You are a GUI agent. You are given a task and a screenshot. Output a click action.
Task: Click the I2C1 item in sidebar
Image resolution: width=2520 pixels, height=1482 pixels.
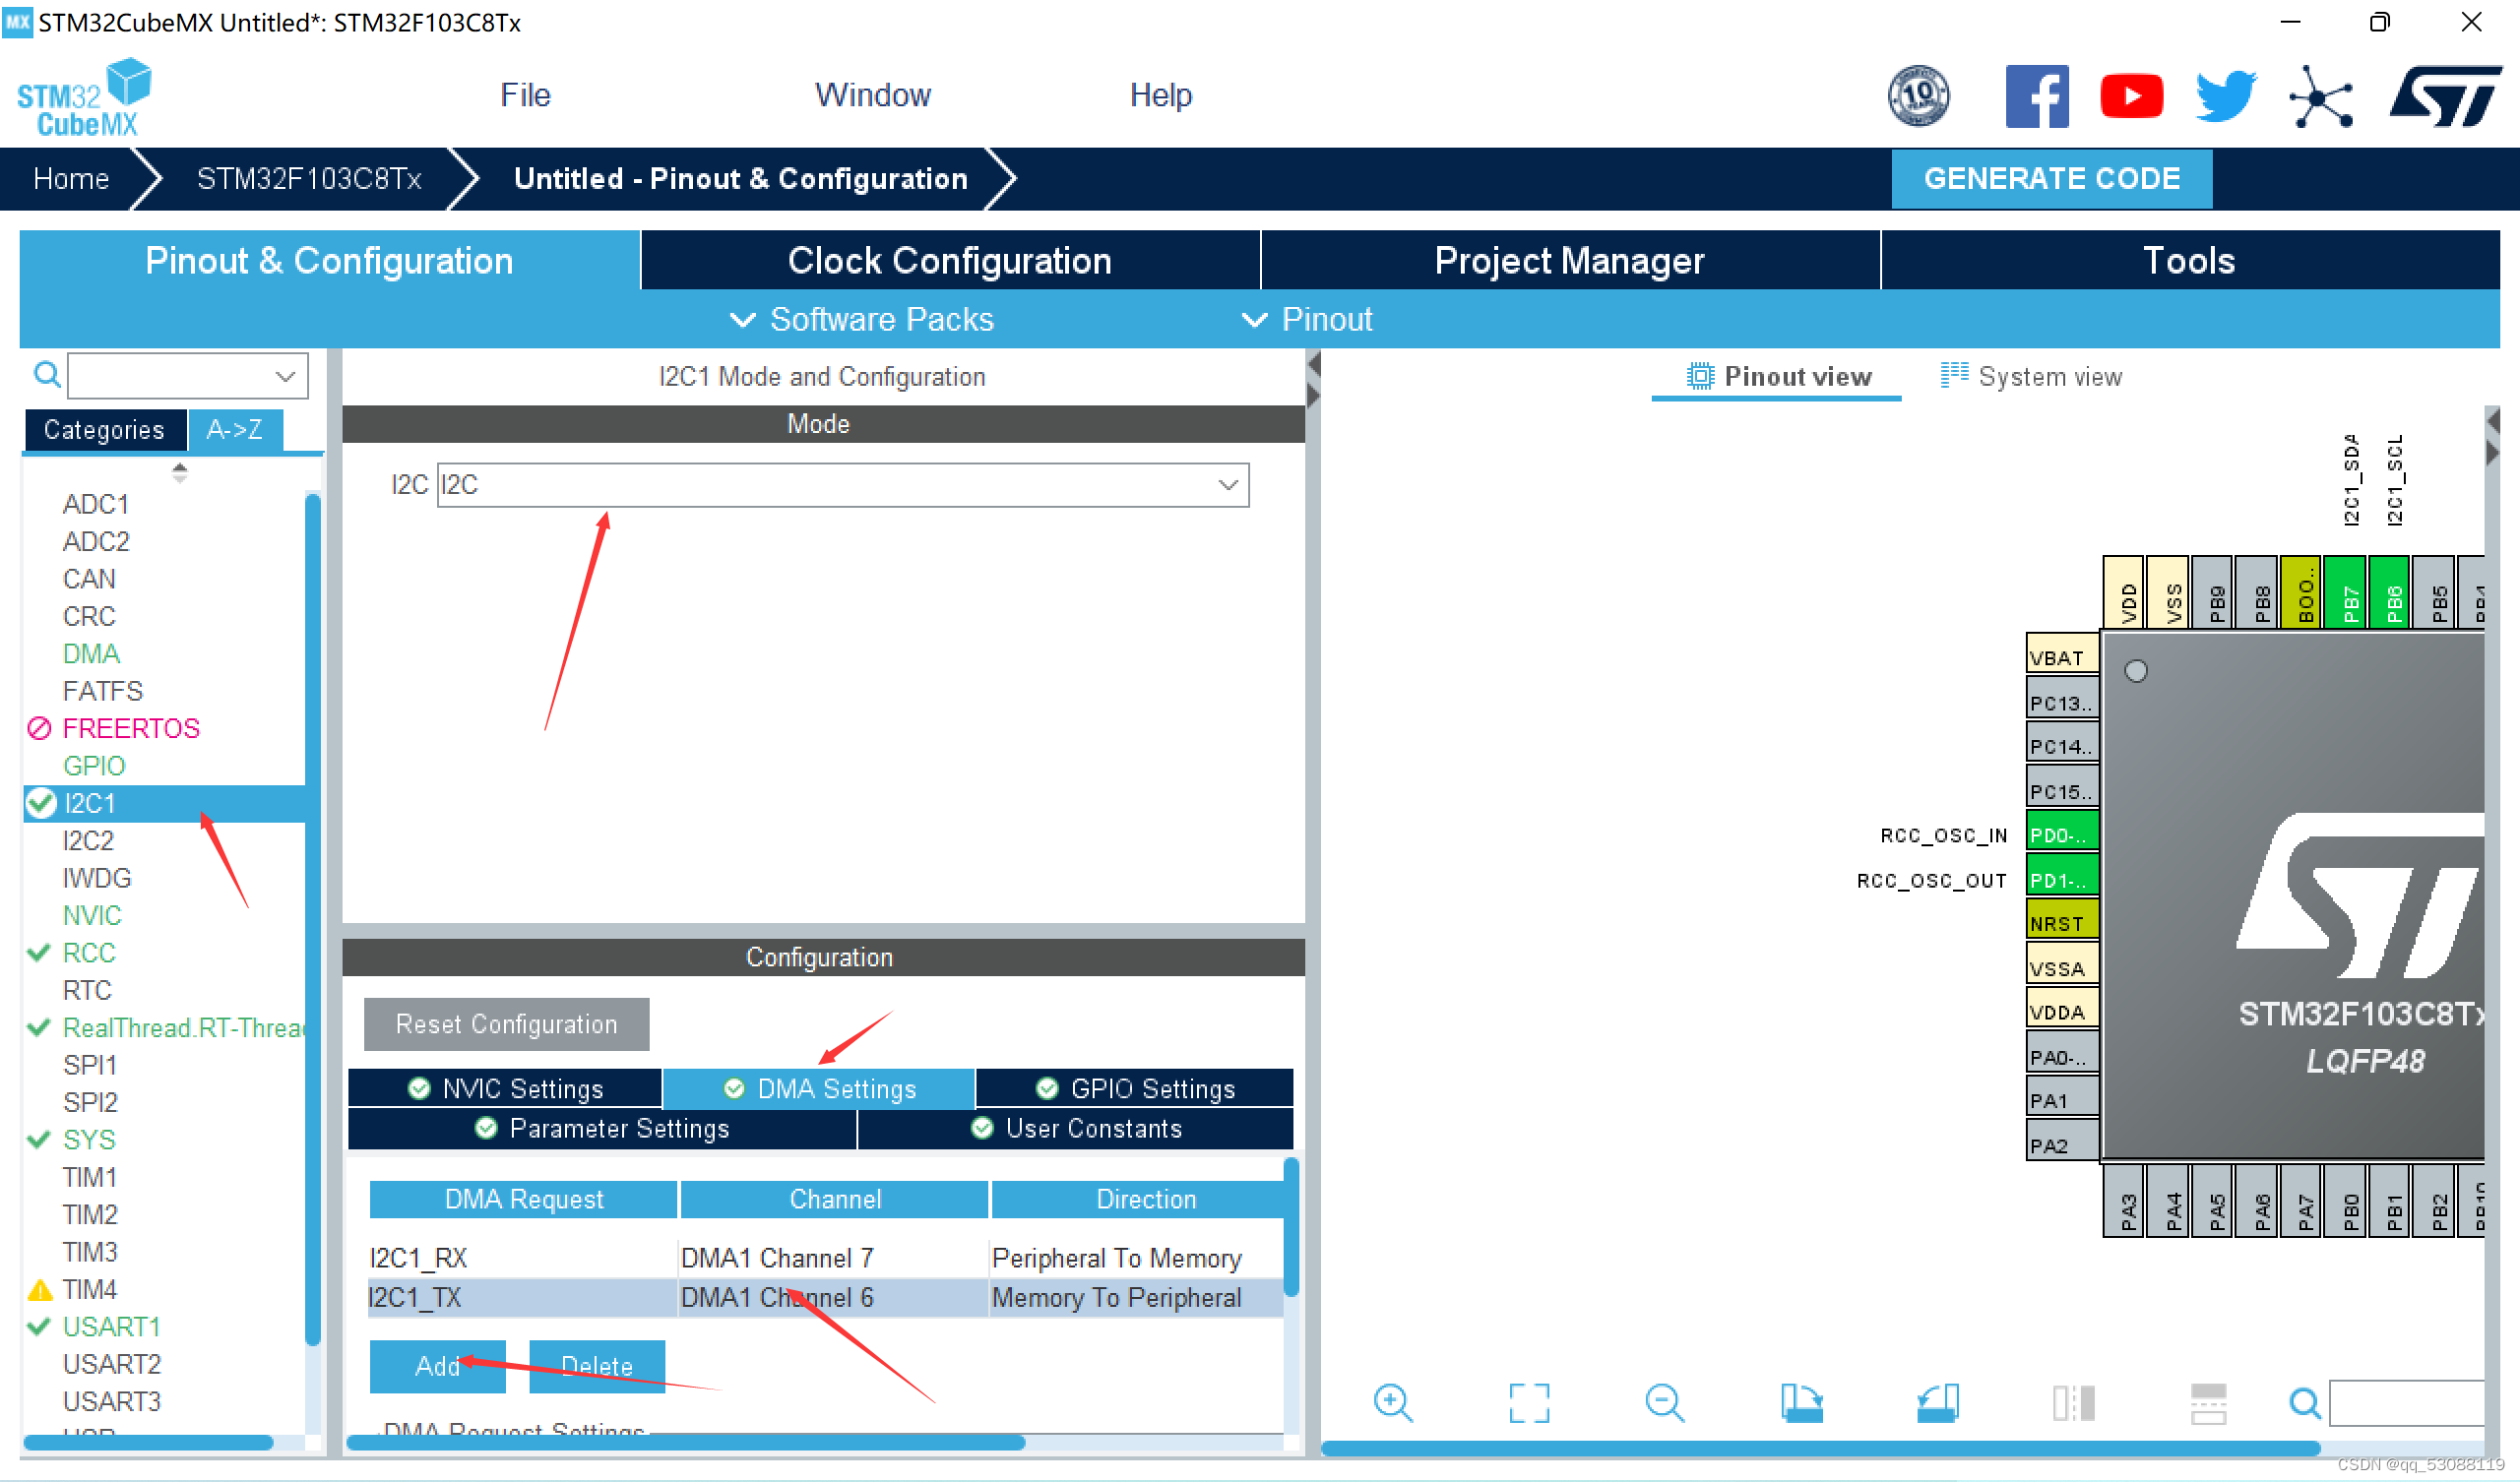point(89,801)
